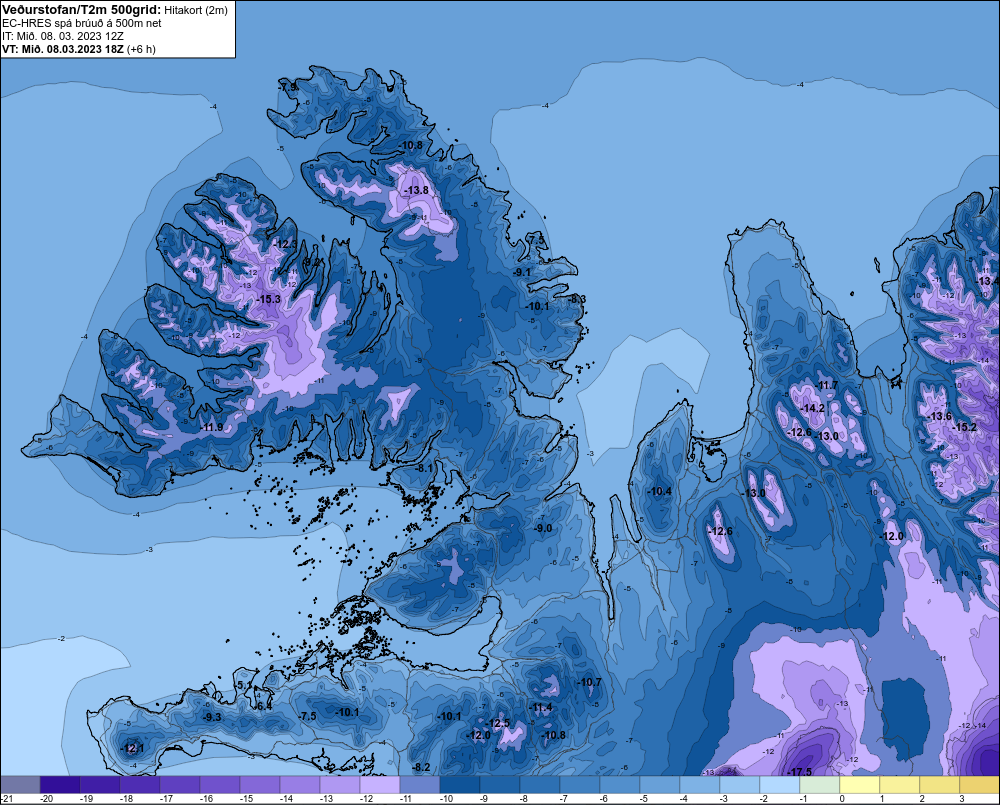The image size is (1000, 805).
Task: Select the -5.1 temperature label
Action: tap(244, 685)
